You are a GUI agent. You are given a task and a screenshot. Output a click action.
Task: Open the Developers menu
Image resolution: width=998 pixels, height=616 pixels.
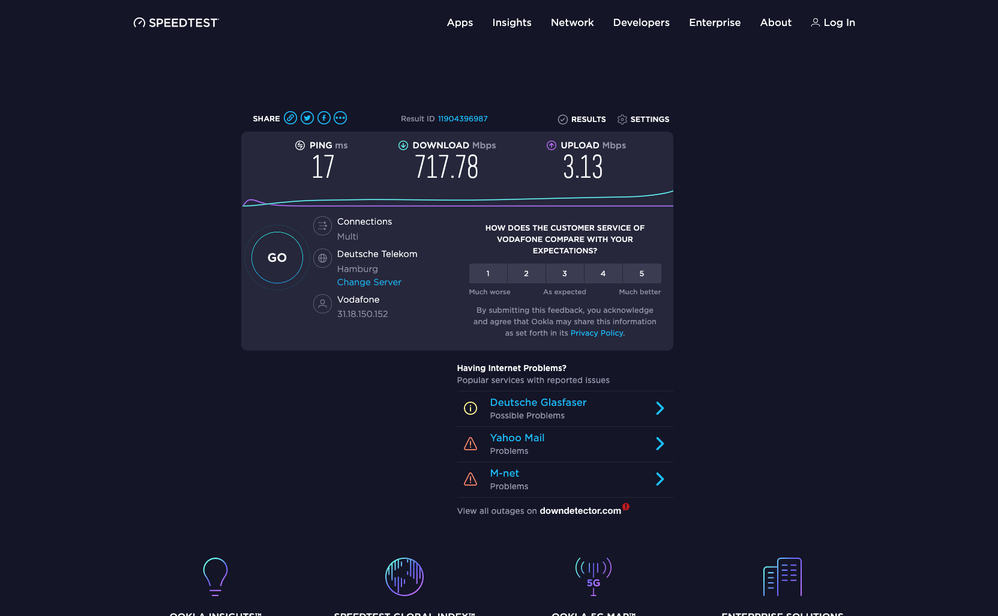click(641, 22)
